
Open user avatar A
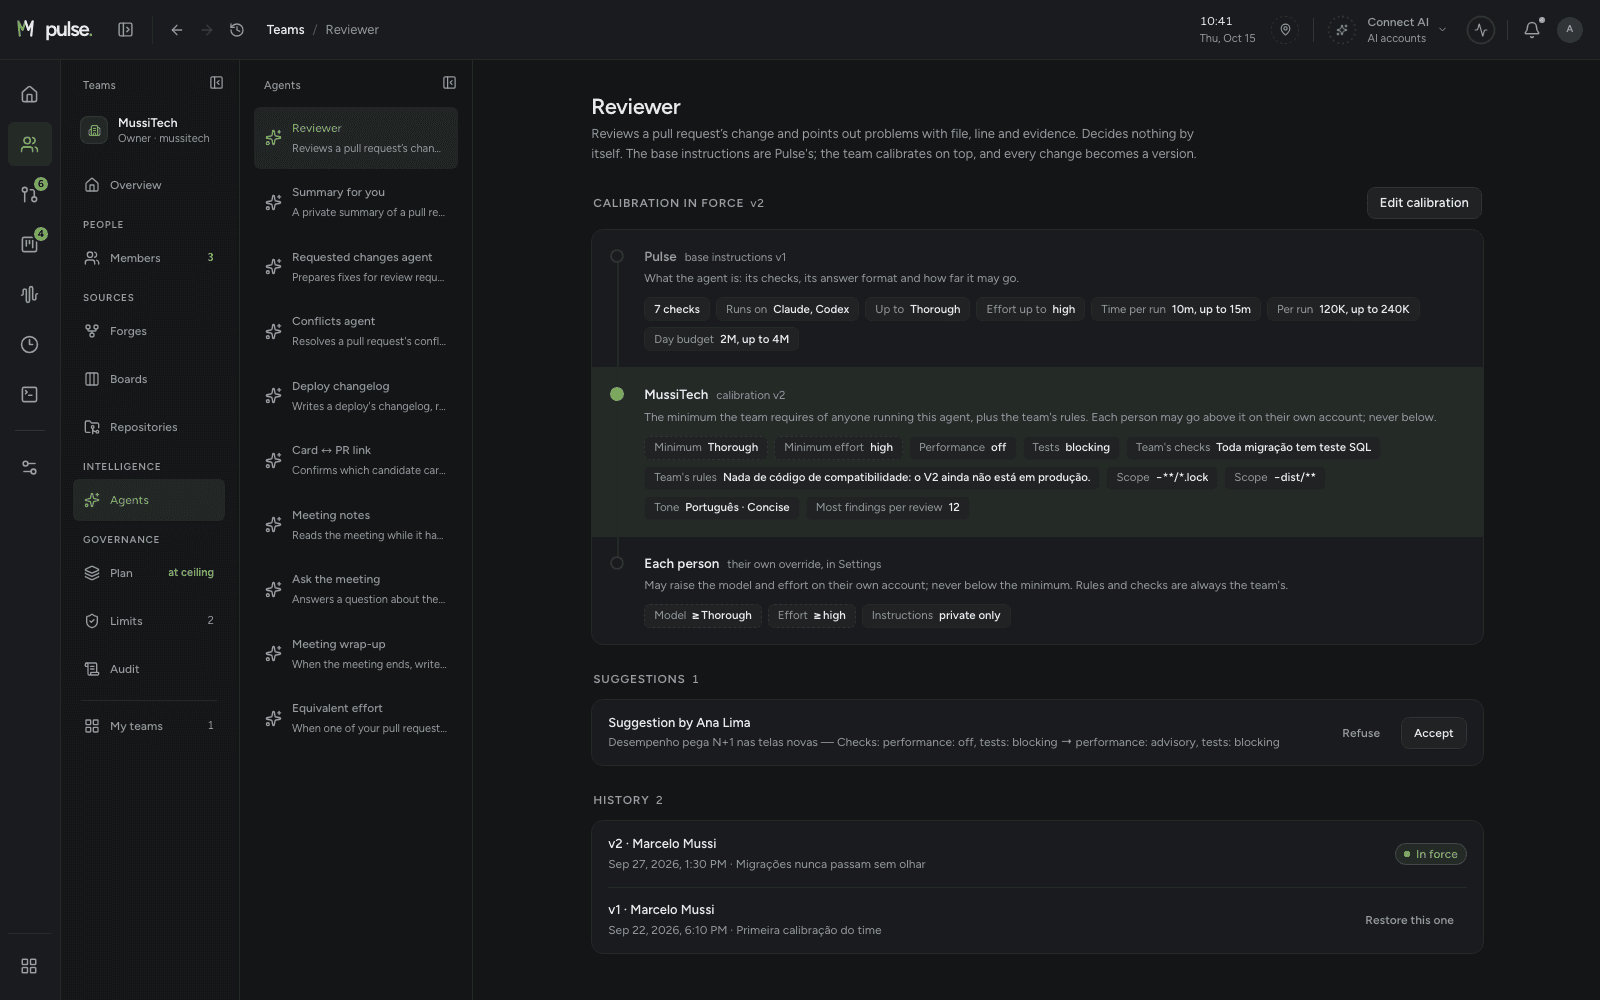point(1570,30)
